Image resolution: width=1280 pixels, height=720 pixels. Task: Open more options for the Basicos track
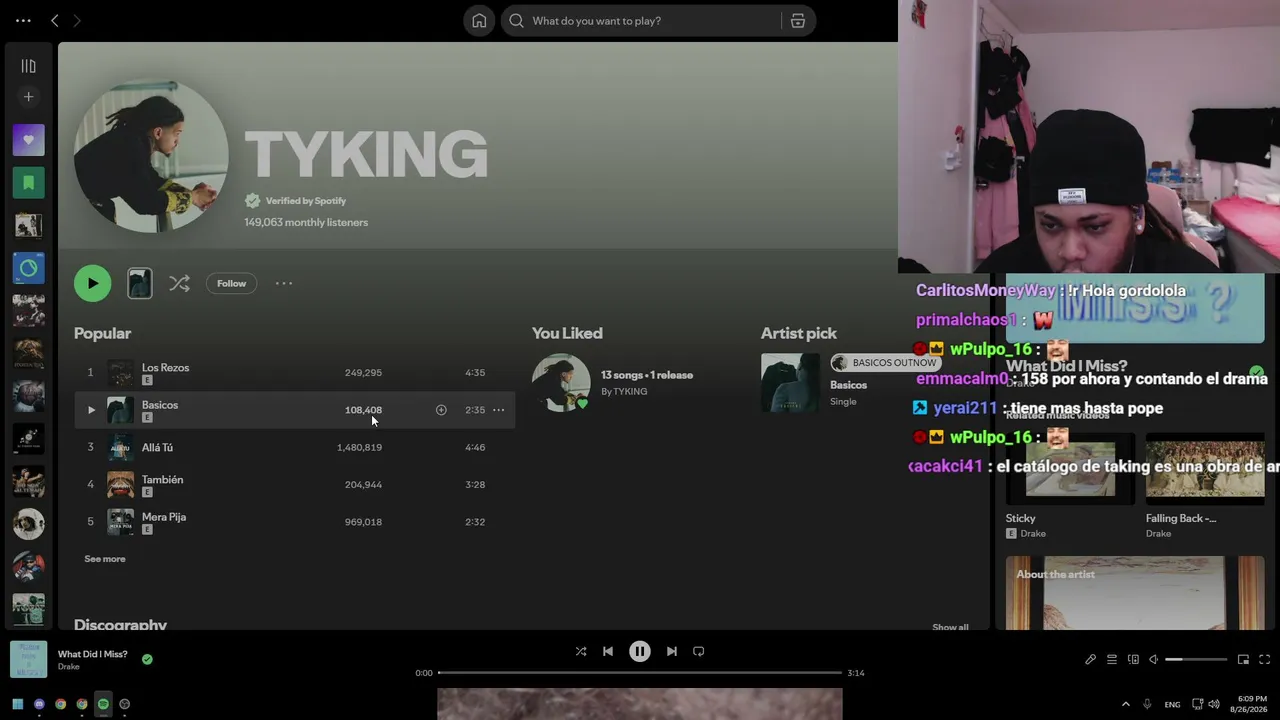click(498, 410)
